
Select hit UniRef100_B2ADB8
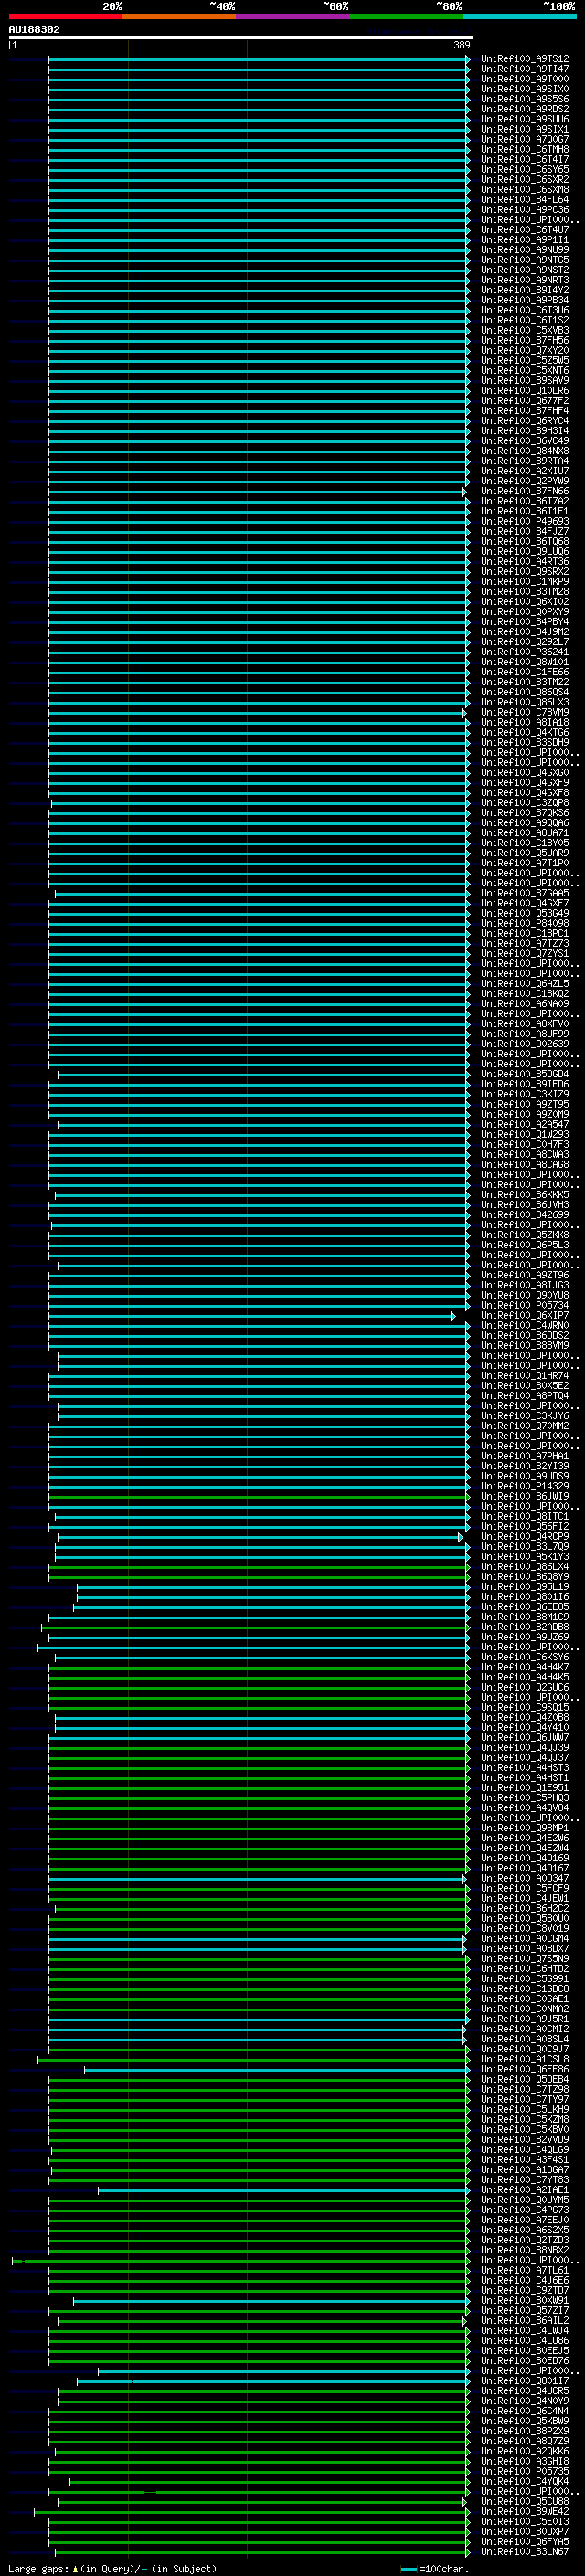click(x=525, y=1627)
